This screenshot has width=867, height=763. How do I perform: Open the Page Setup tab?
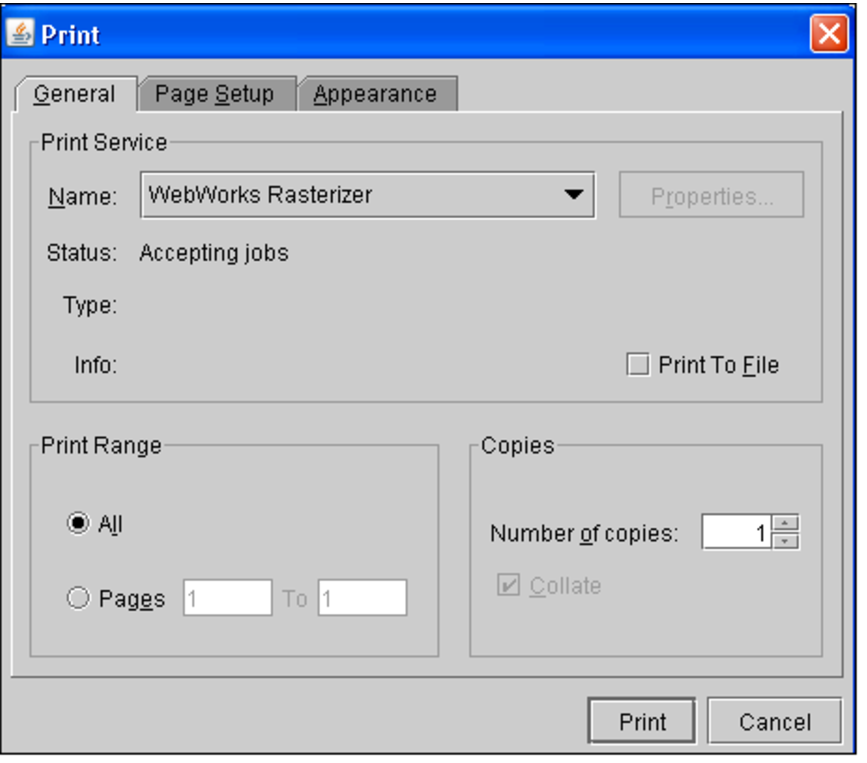pos(214,94)
